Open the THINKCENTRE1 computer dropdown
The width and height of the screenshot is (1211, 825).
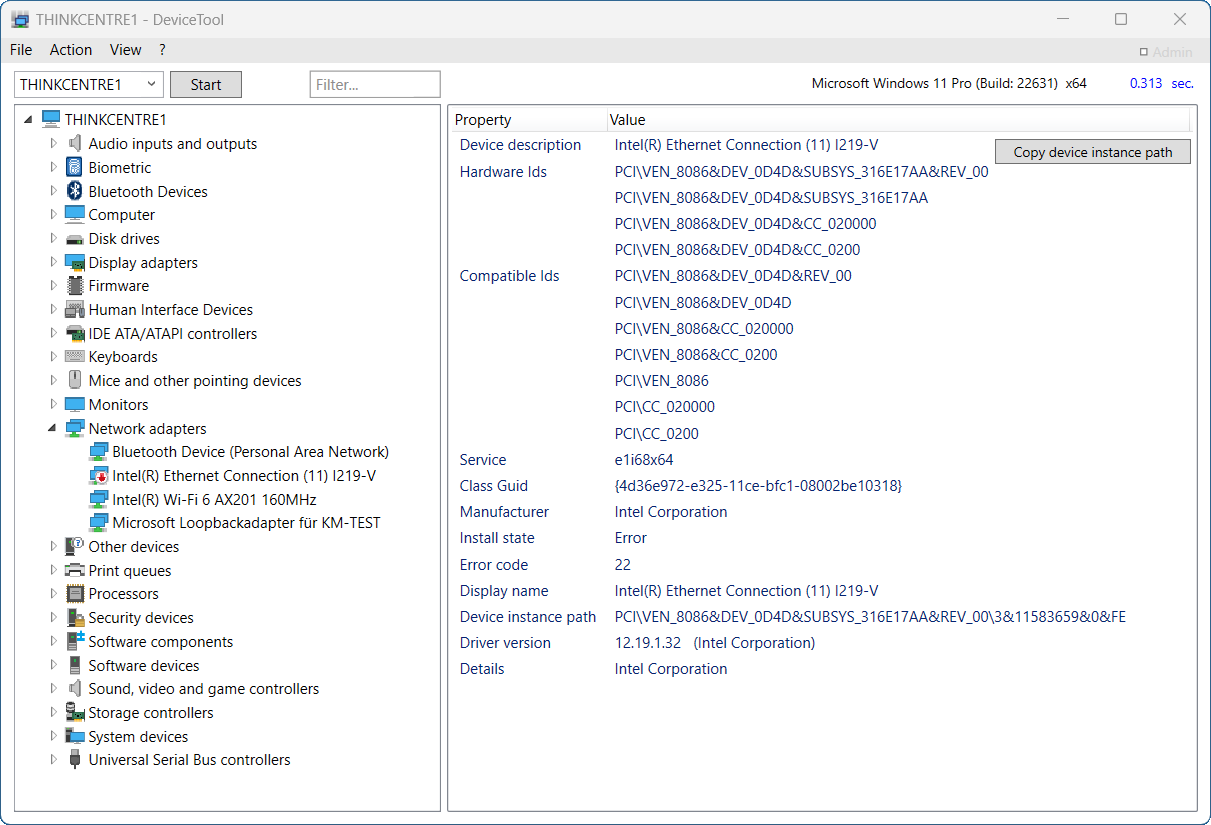151,85
